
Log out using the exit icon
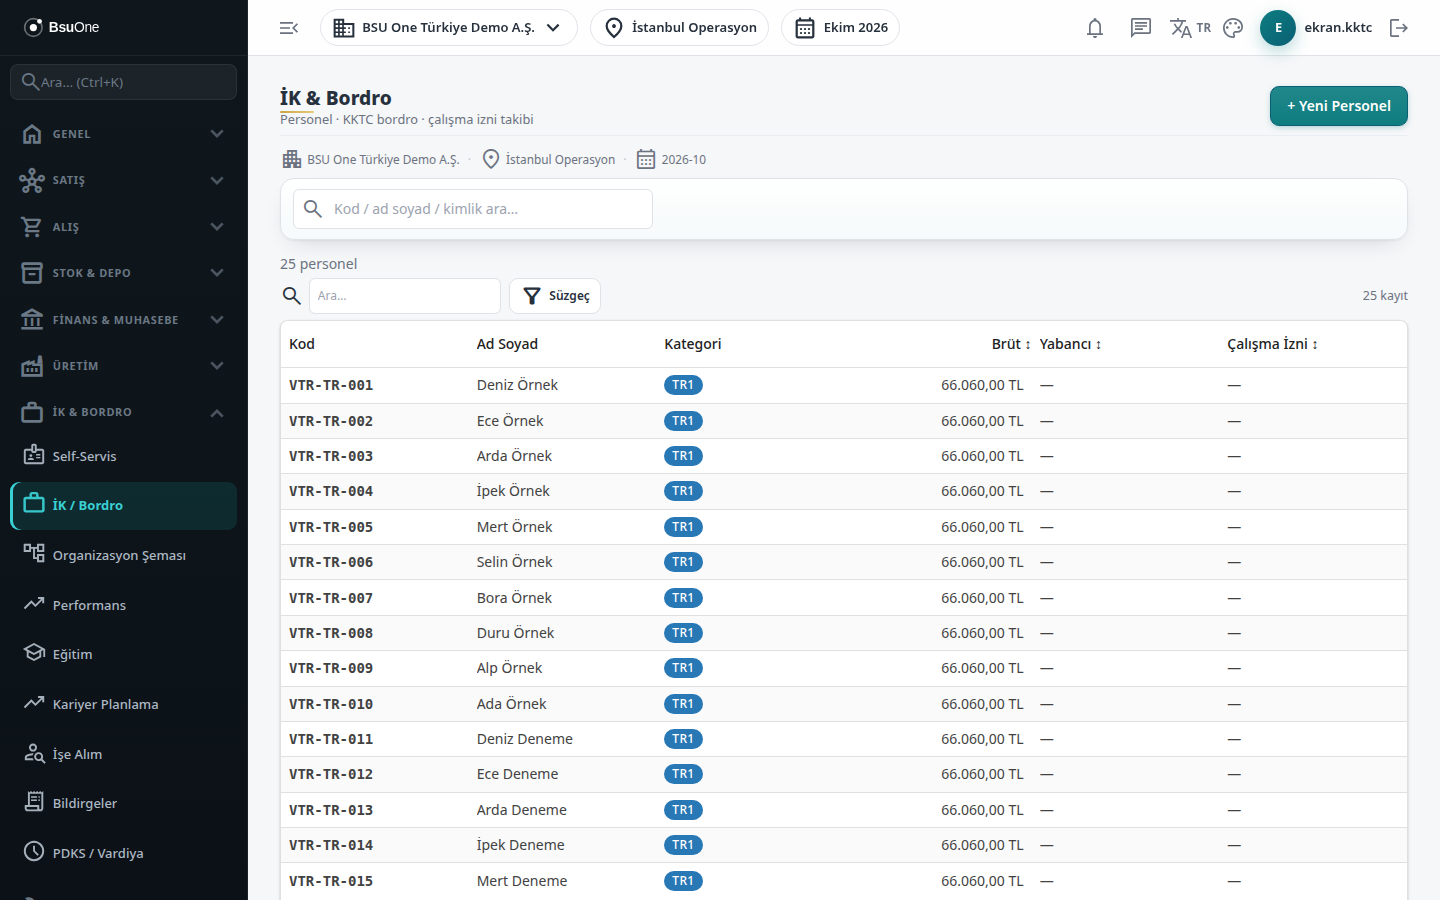1399,28
